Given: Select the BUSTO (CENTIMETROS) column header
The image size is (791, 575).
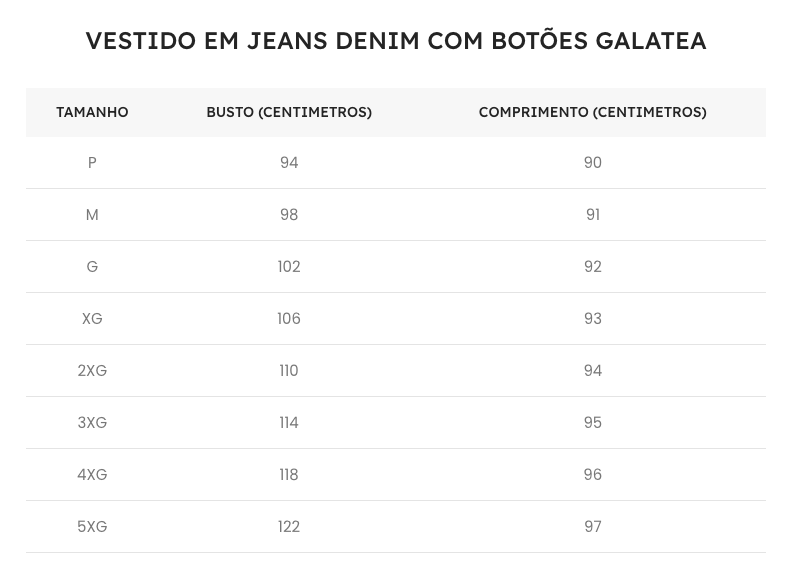Looking at the screenshot, I should click(289, 112).
